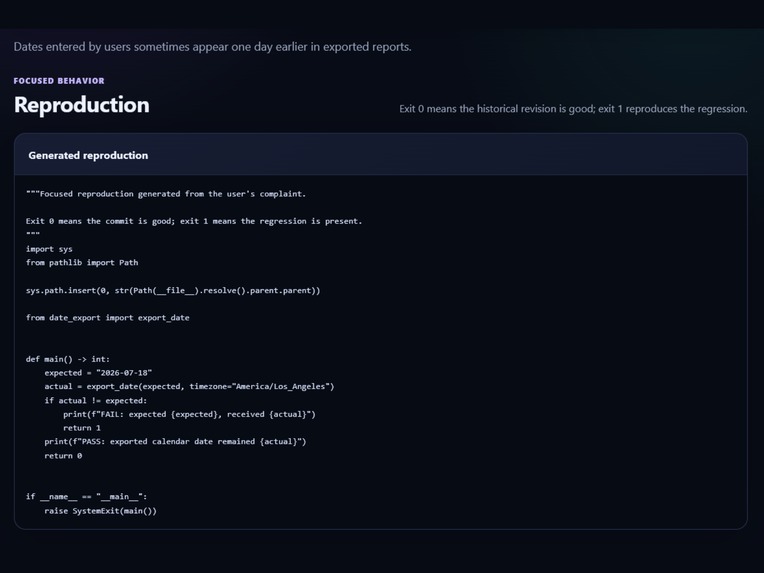Click the note 'Exit 0 means the historical revision is good'
Viewport: 764px width, 573px height.
click(x=573, y=109)
